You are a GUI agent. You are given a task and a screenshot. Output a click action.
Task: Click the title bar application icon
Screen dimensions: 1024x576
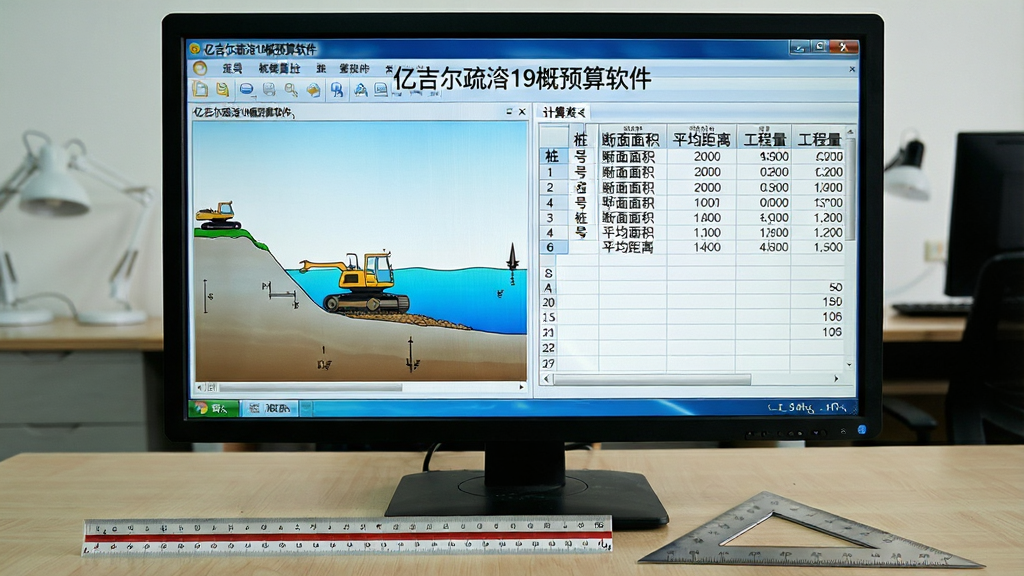pyautogui.click(x=194, y=49)
